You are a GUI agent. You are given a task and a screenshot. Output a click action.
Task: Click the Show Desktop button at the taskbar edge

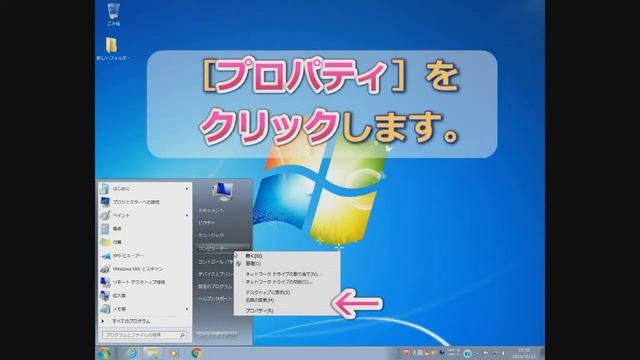coord(541,353)
